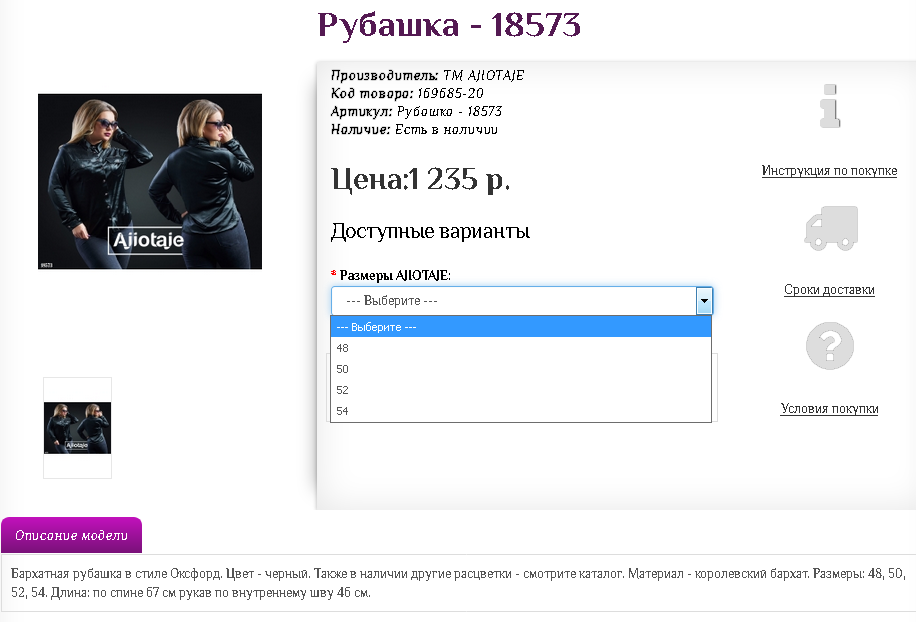Click the product title "Рубашка - 18573"
Screen dimensions: 916x622
[449, 24]
